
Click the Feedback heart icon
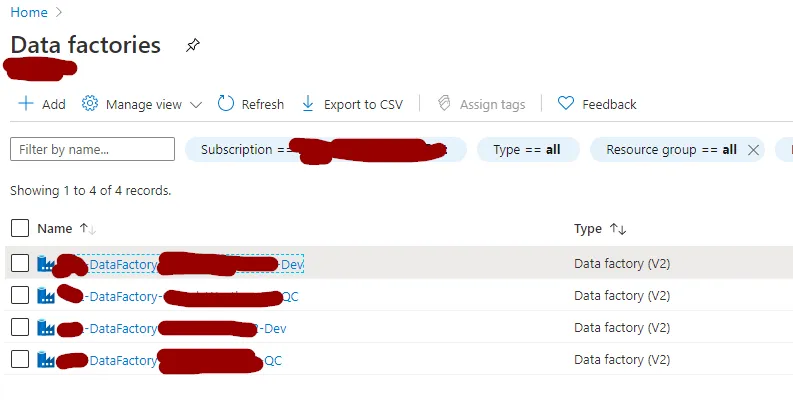pyautogui.click(x=566, y=104)
